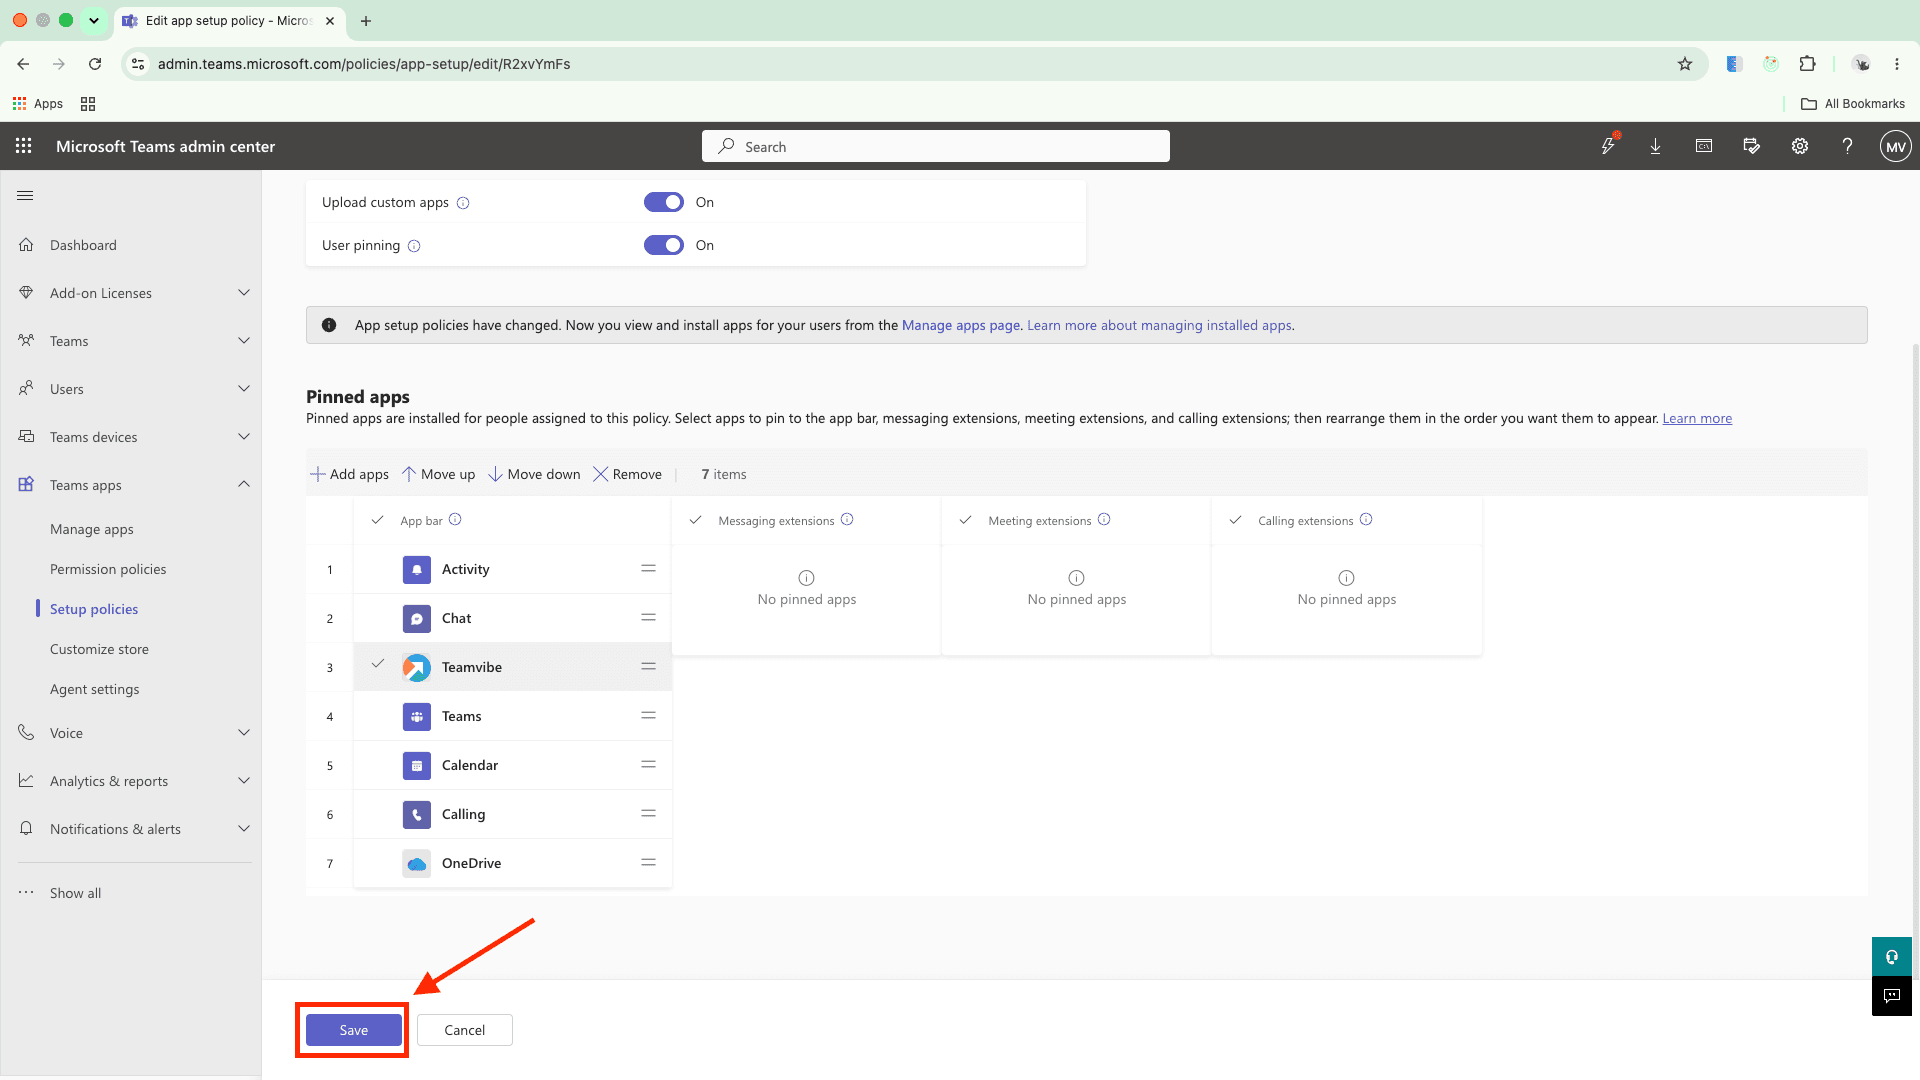Cancel editing the policy
This screenshot has height=1080, width=1920.
[465, 1030]
